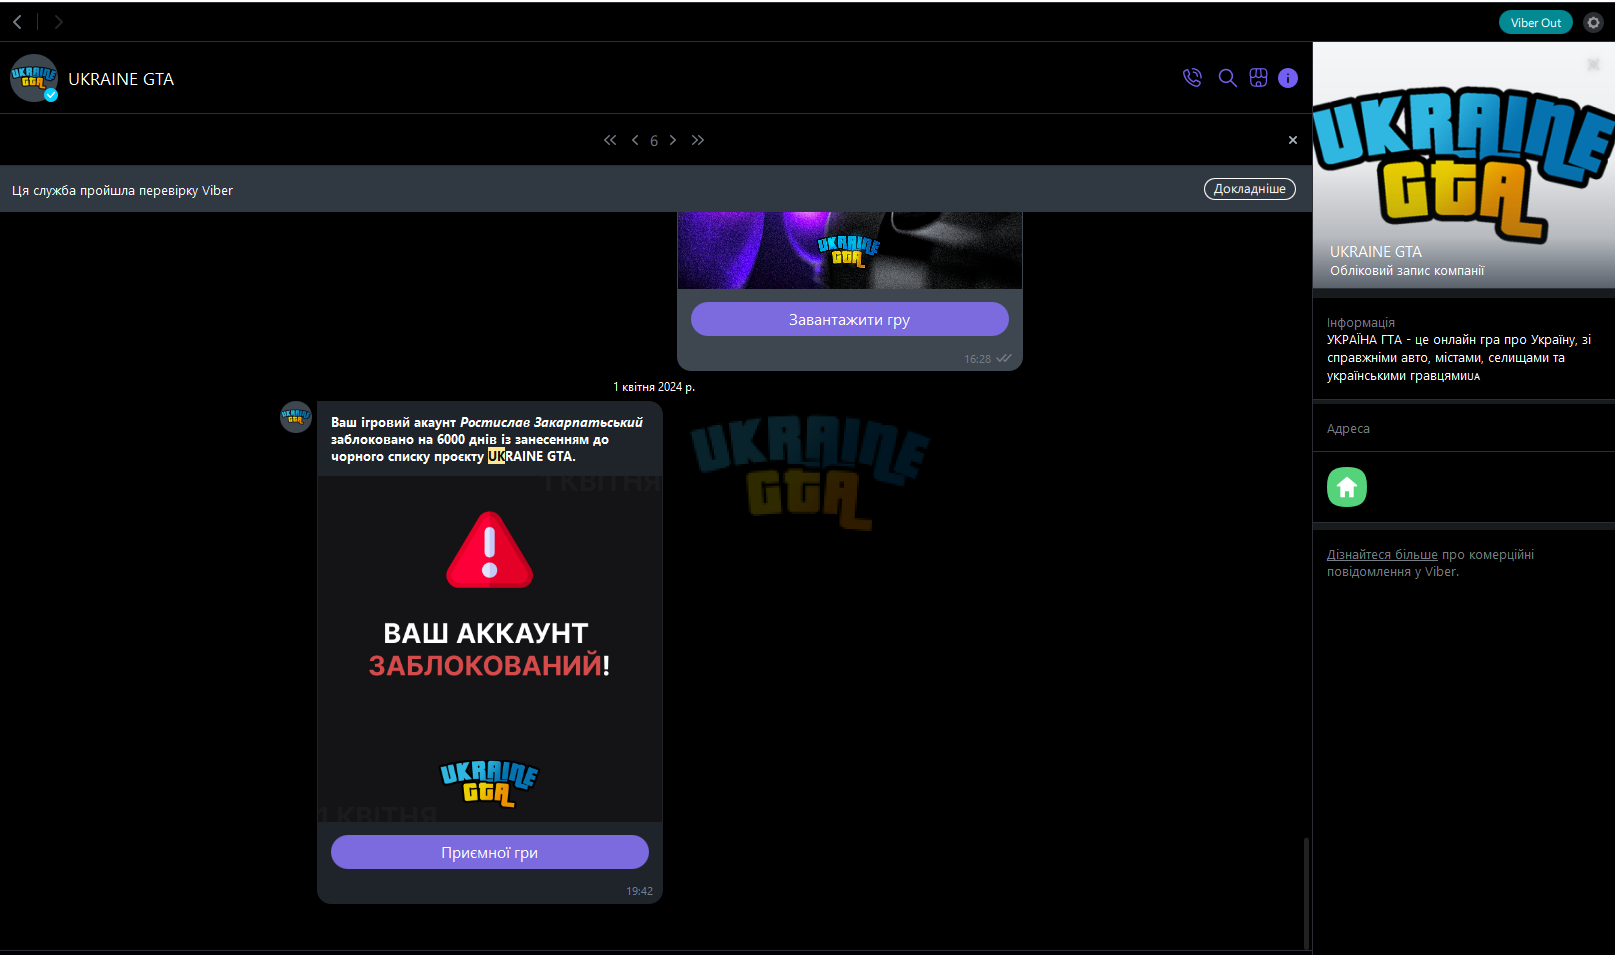Toggle the chat info panel icon

click(1288, 78)
